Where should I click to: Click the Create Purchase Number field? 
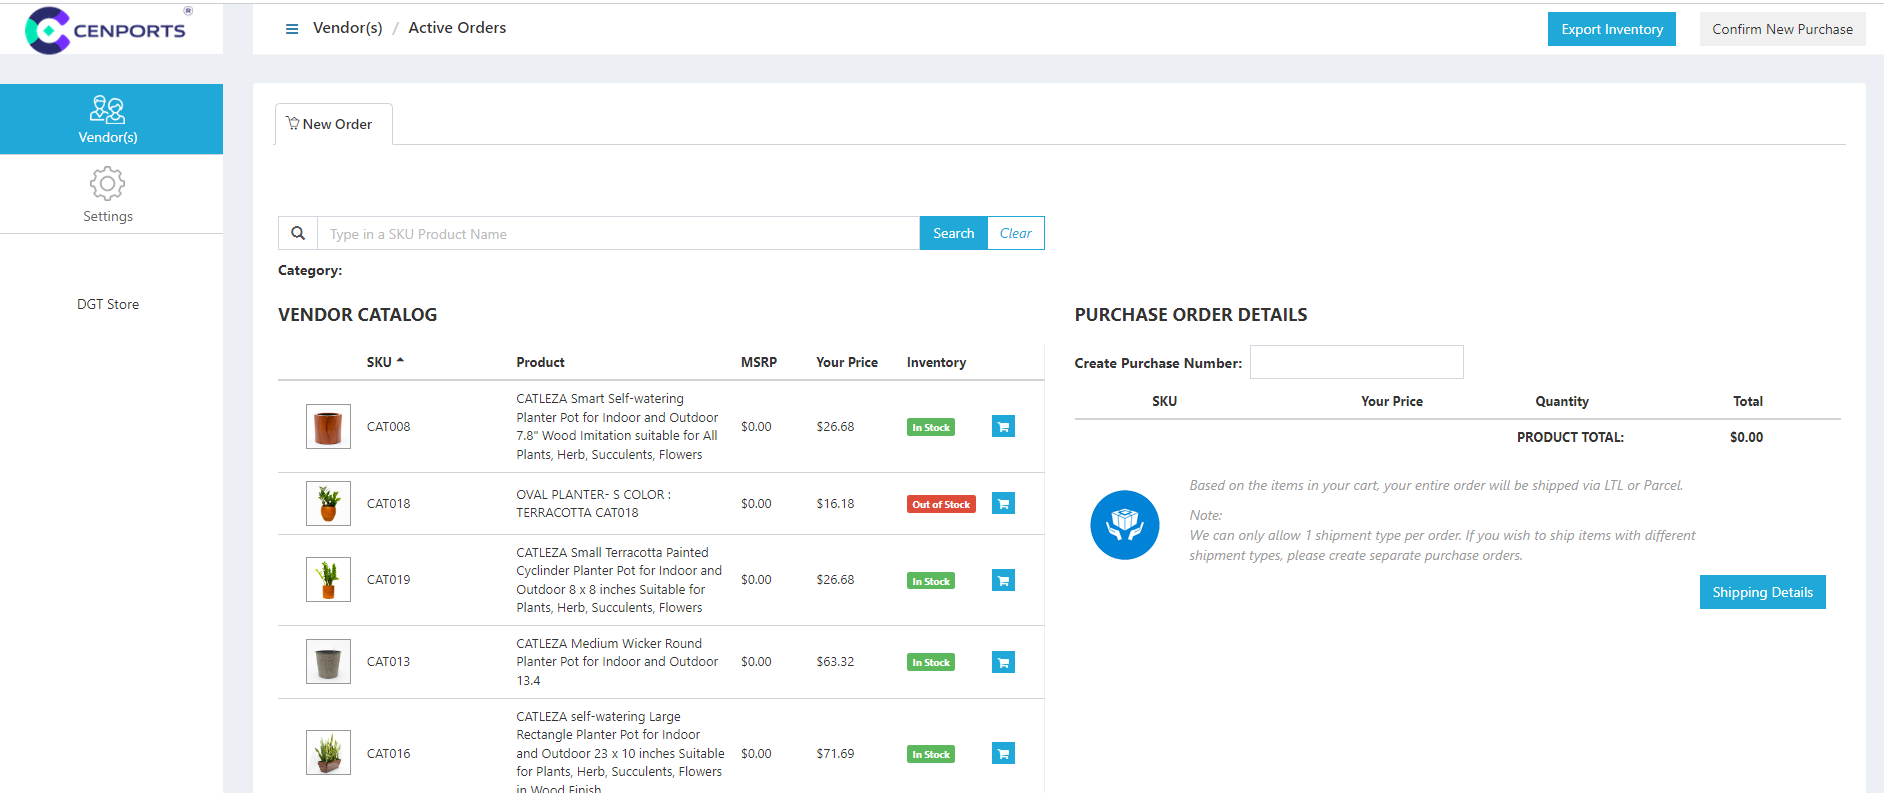click(x=1356, y=362)
